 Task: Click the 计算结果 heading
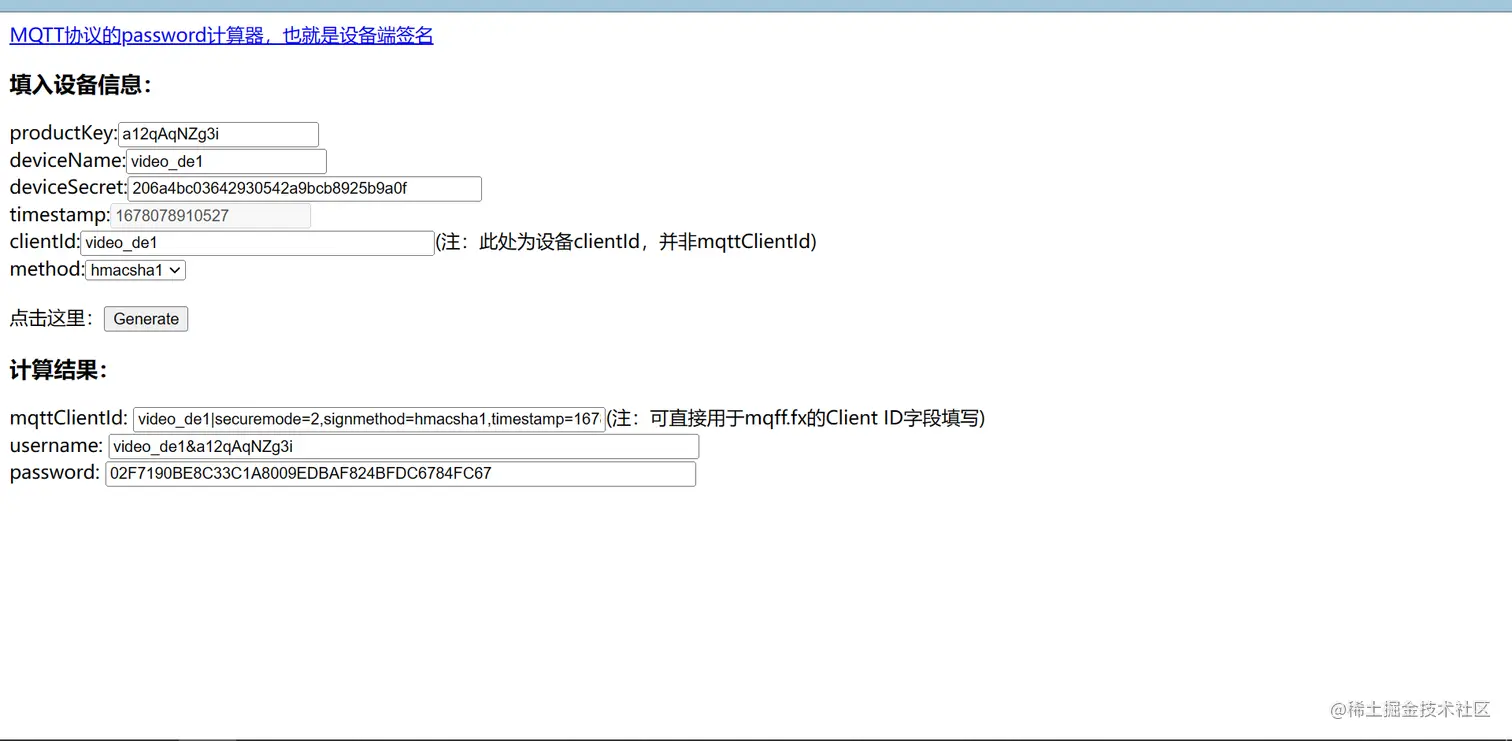point(58,370)
